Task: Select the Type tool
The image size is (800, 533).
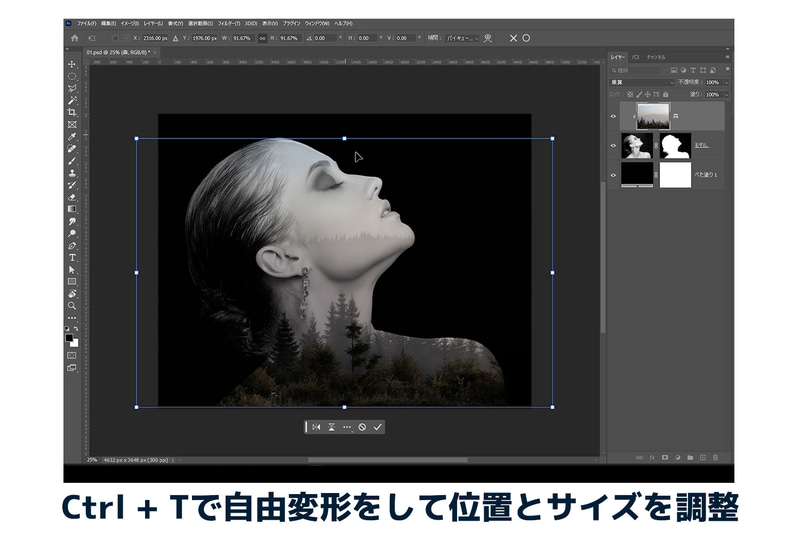Action: coord(72,258)
